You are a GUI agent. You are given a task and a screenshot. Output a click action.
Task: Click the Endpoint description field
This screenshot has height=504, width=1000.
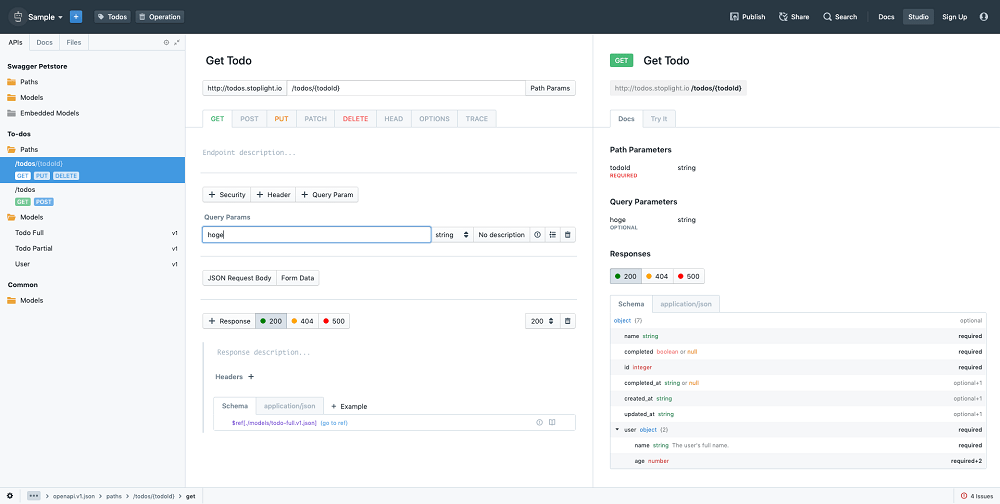(x=389, y=153)
